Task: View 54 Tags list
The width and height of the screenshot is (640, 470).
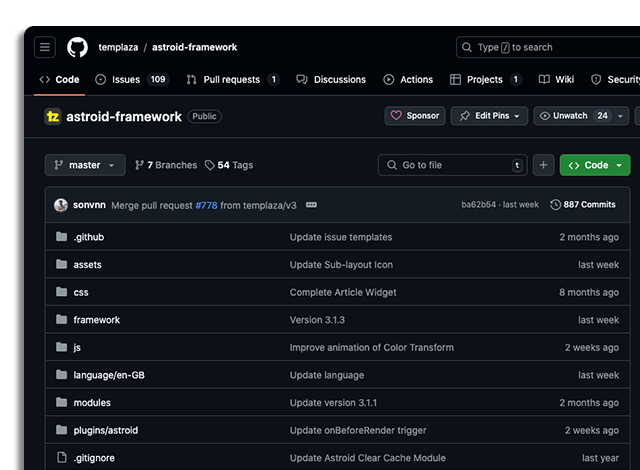Action: [x=229, y=165]
